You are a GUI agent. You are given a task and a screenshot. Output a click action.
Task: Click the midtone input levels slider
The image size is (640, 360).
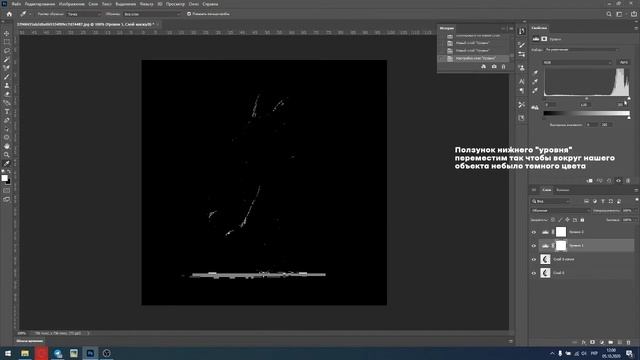point(587,99)
